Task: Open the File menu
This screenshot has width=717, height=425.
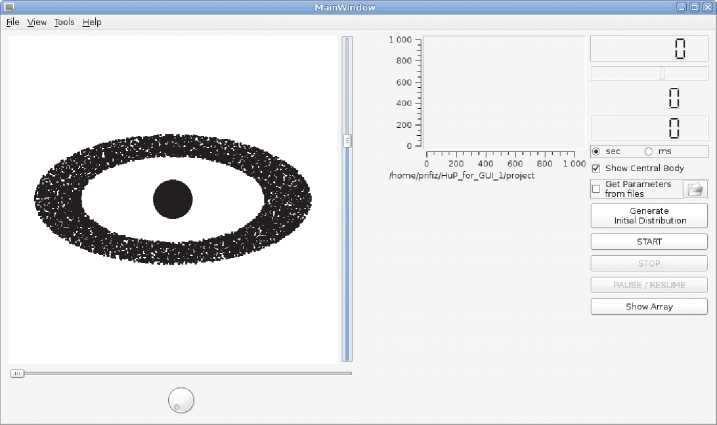Action: [13, 22]
